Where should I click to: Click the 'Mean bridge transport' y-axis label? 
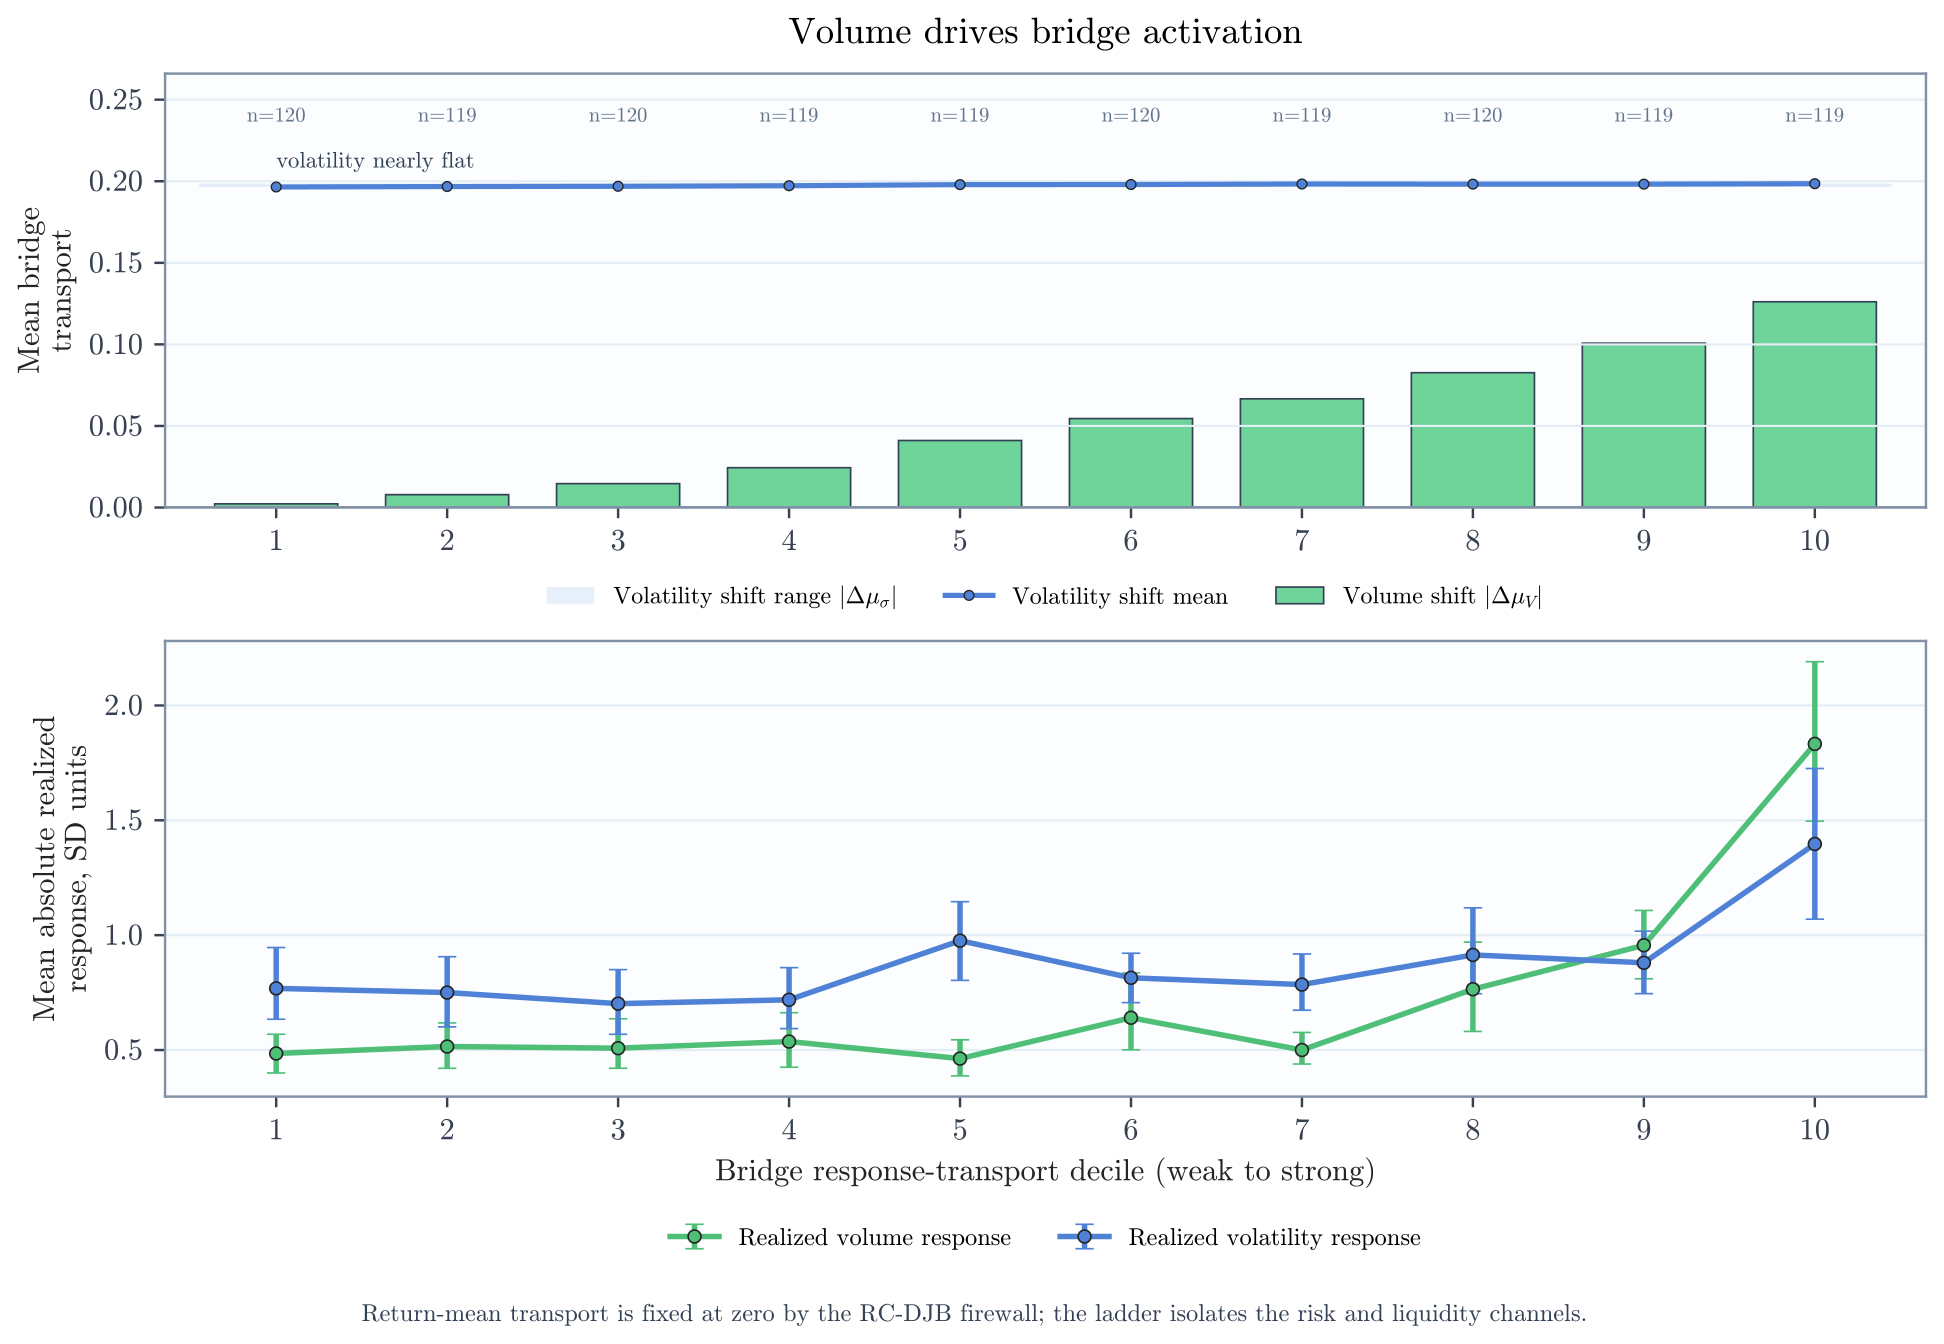click(x=46, y=290)
